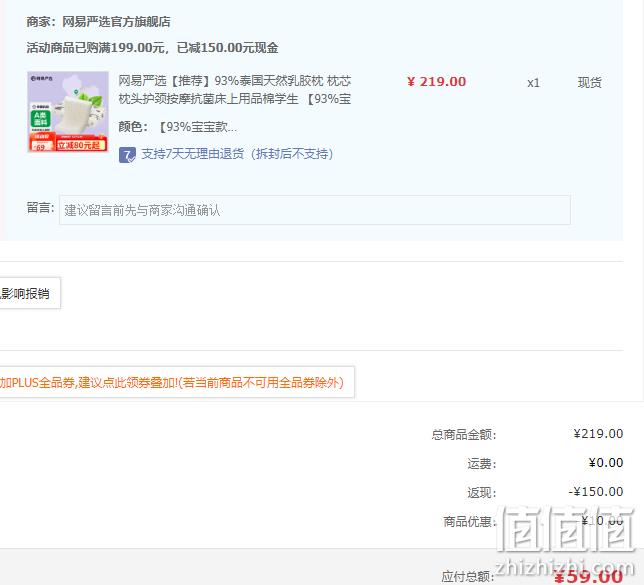Select the 商品优惠 label
Screen dimensions: 644x585
470,522
